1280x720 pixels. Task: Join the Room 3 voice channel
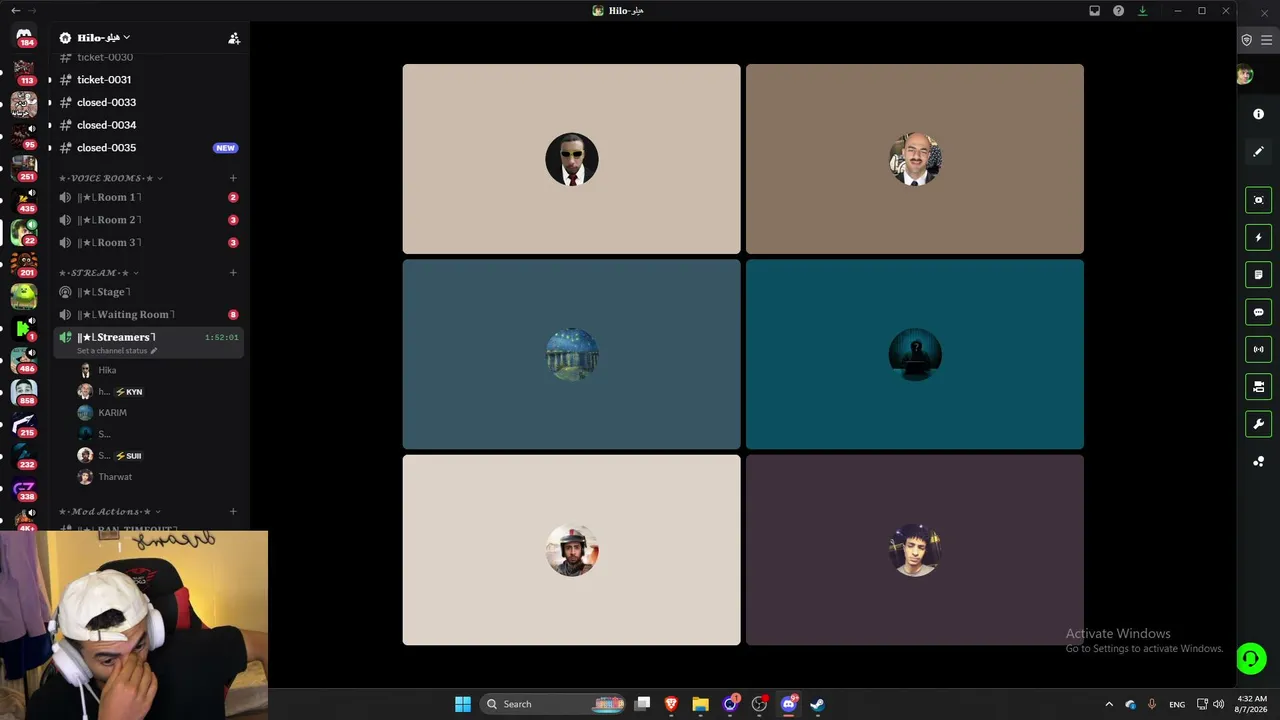[148, 243]
